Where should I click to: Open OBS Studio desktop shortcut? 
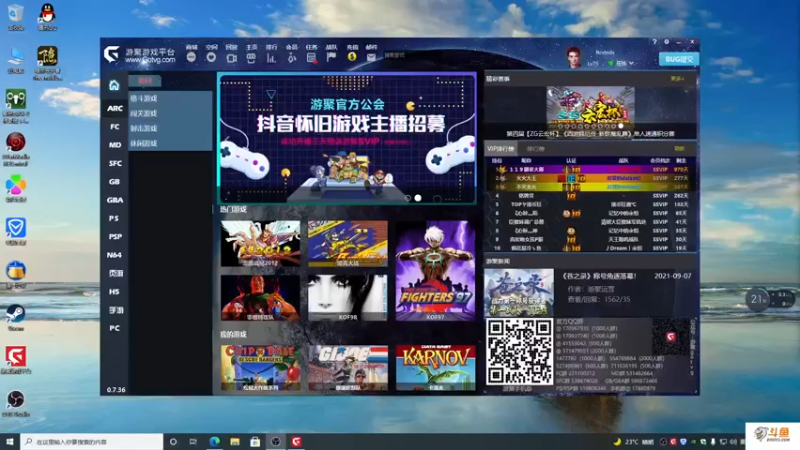(16, 403)
